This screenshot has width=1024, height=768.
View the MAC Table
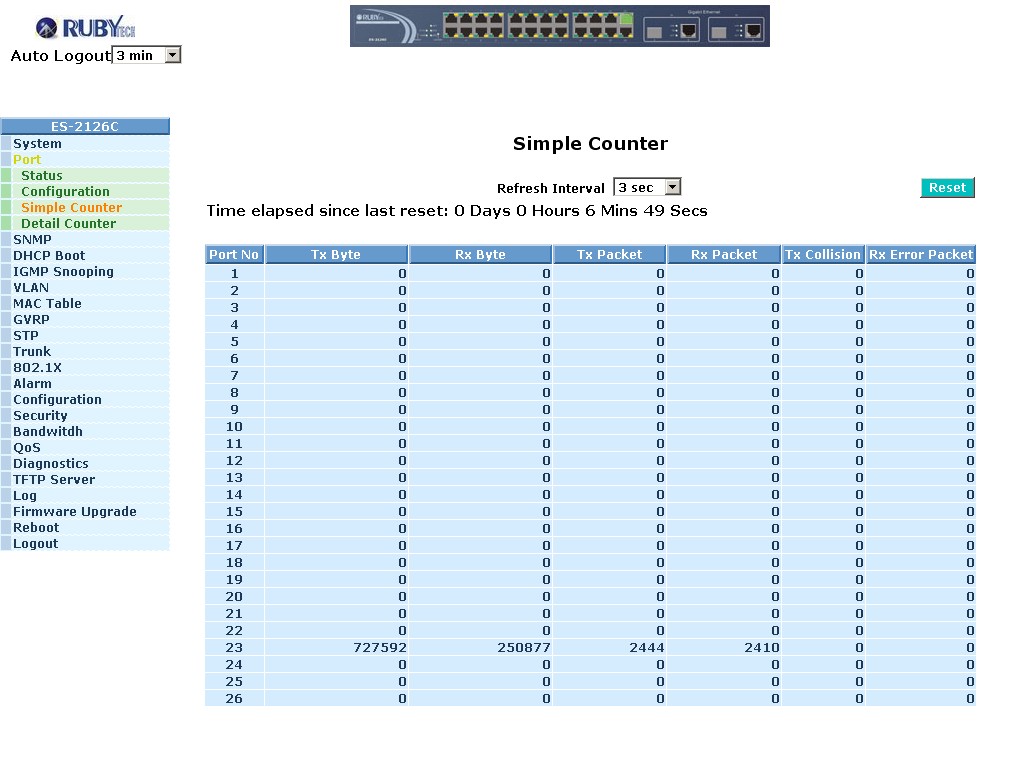click(47, 304)
